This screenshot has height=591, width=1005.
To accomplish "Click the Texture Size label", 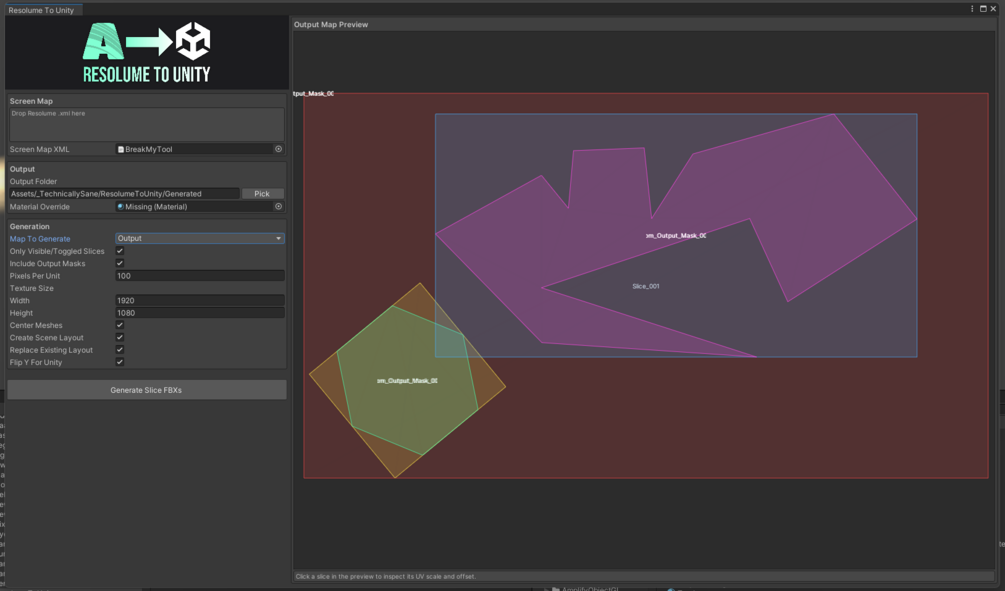I will pyautogui.click(x=31, y=288).
